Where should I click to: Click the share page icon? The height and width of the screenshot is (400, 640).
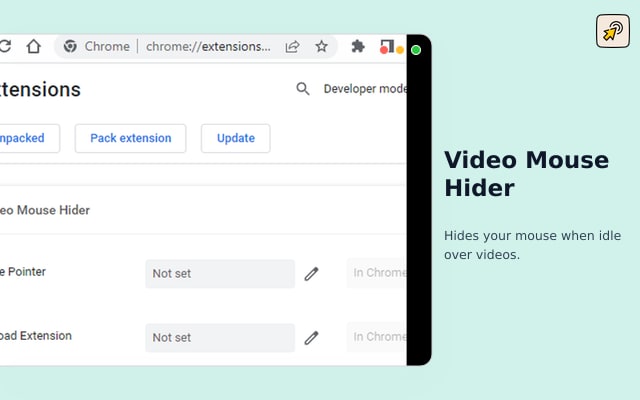[292, 47]
